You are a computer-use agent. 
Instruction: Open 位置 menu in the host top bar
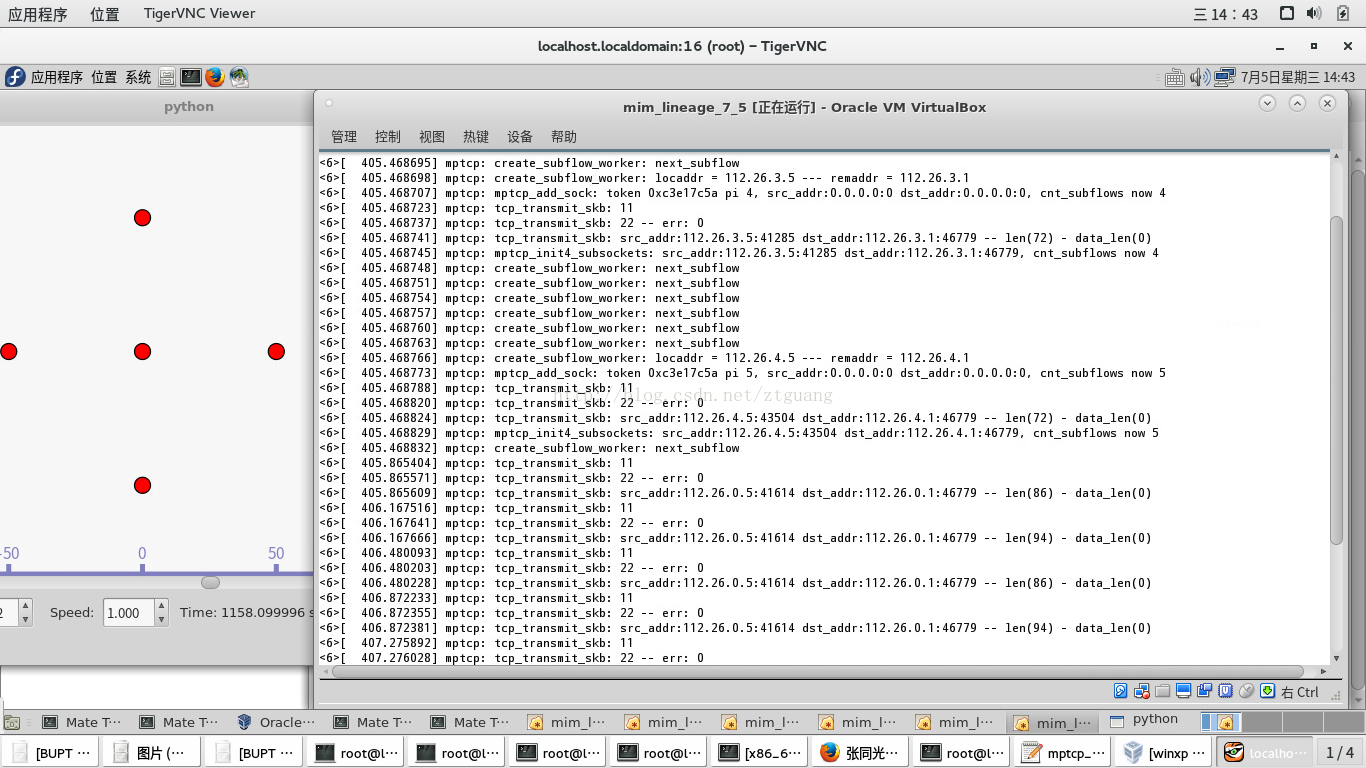click(x=105, y=14)
